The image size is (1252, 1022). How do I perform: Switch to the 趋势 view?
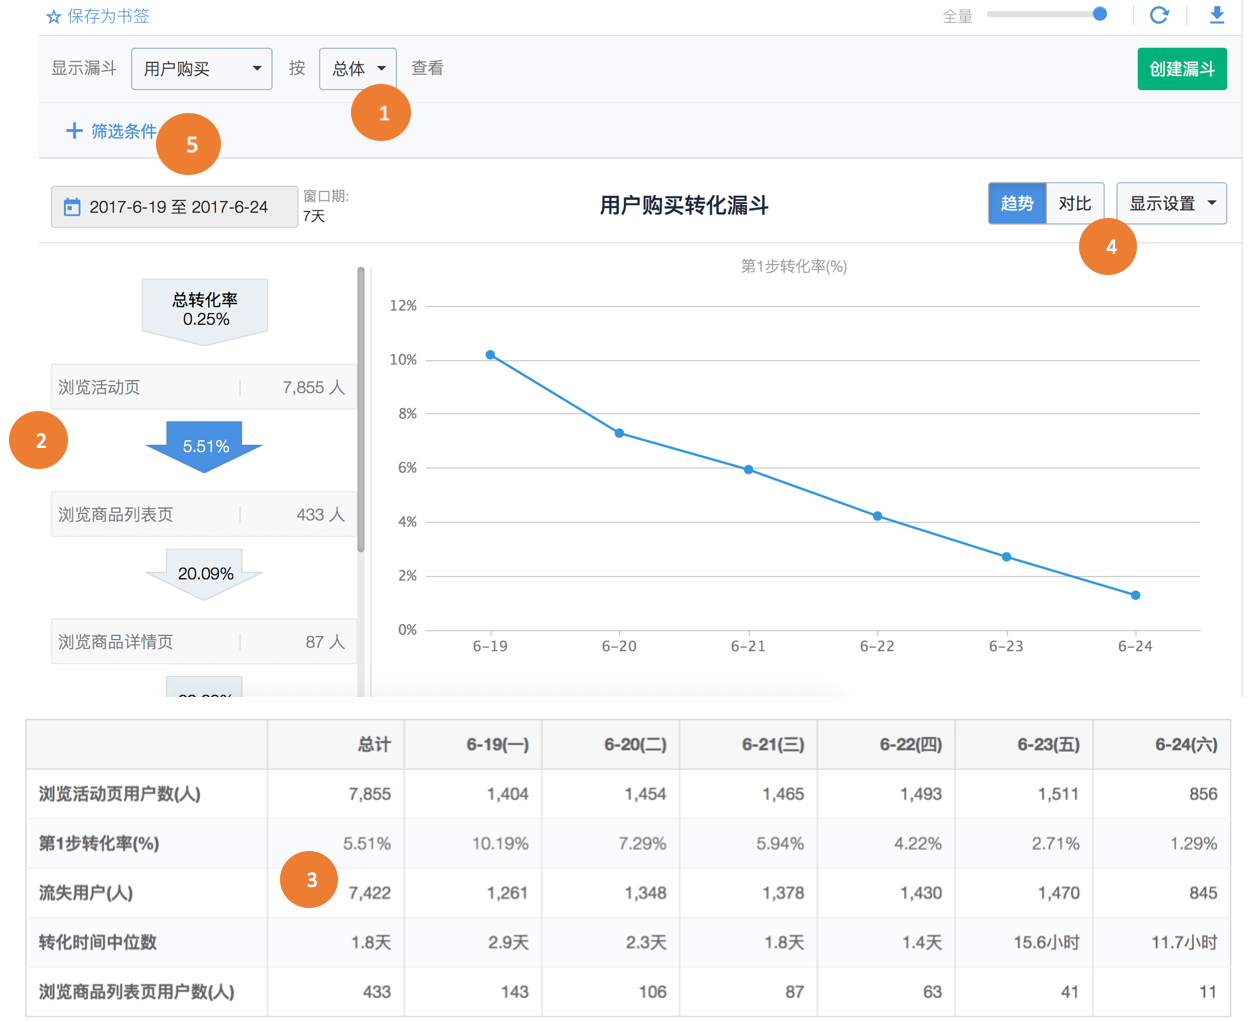[1017, 203]
